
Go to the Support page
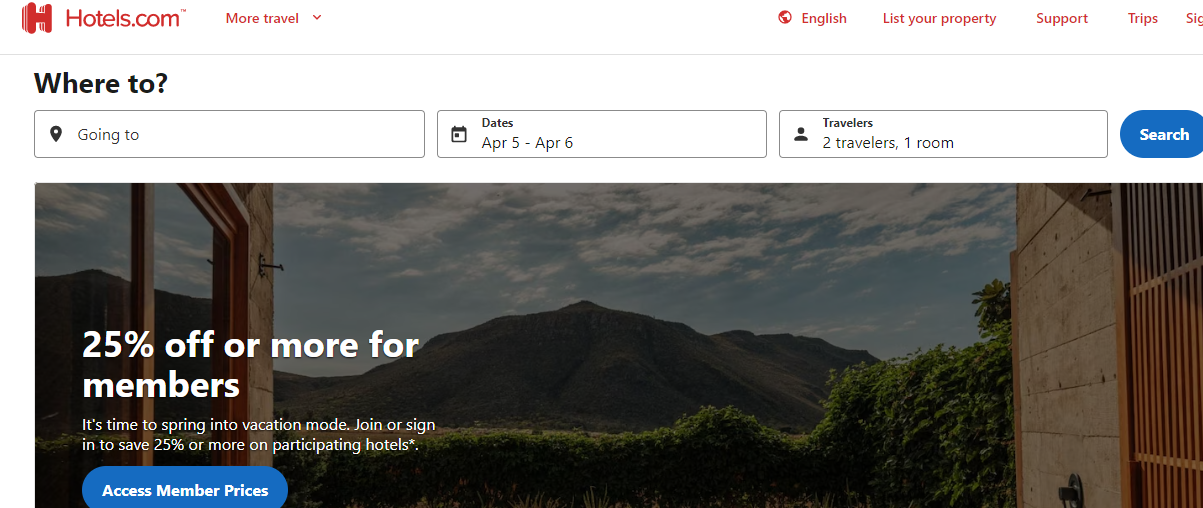[x=1062, y=18]
